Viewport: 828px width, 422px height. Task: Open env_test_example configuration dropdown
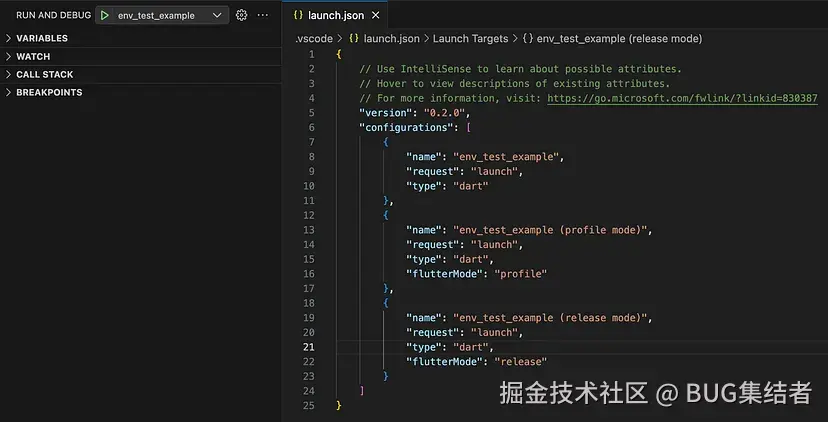pos(162,15)
